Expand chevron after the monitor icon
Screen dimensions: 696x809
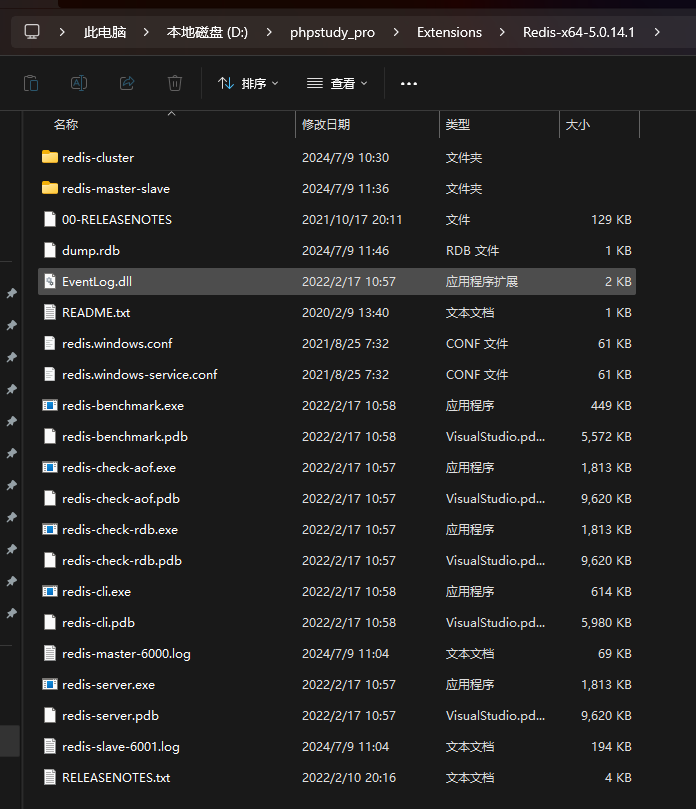tap(62, 32)
